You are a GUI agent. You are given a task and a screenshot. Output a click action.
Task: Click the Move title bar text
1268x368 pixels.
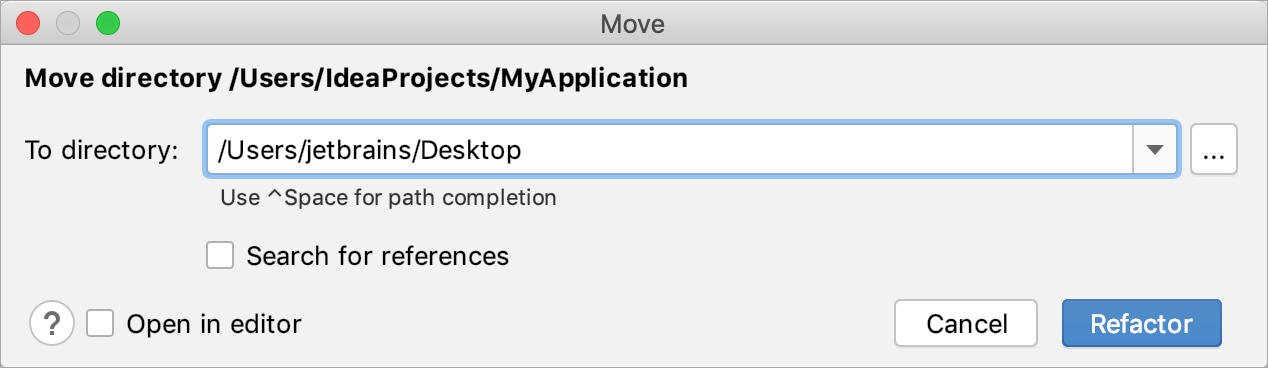pos(633,22)
